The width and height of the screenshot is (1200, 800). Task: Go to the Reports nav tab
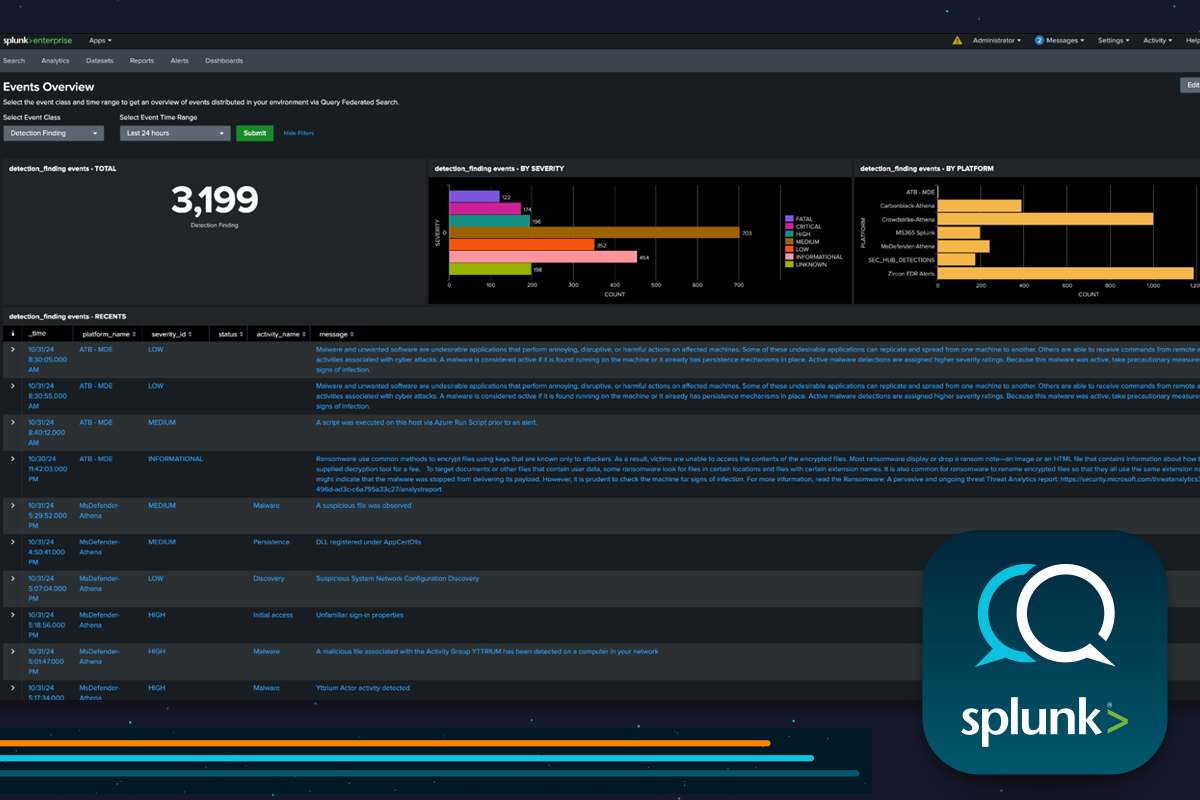pyautogui.click(x=142, y=61)
